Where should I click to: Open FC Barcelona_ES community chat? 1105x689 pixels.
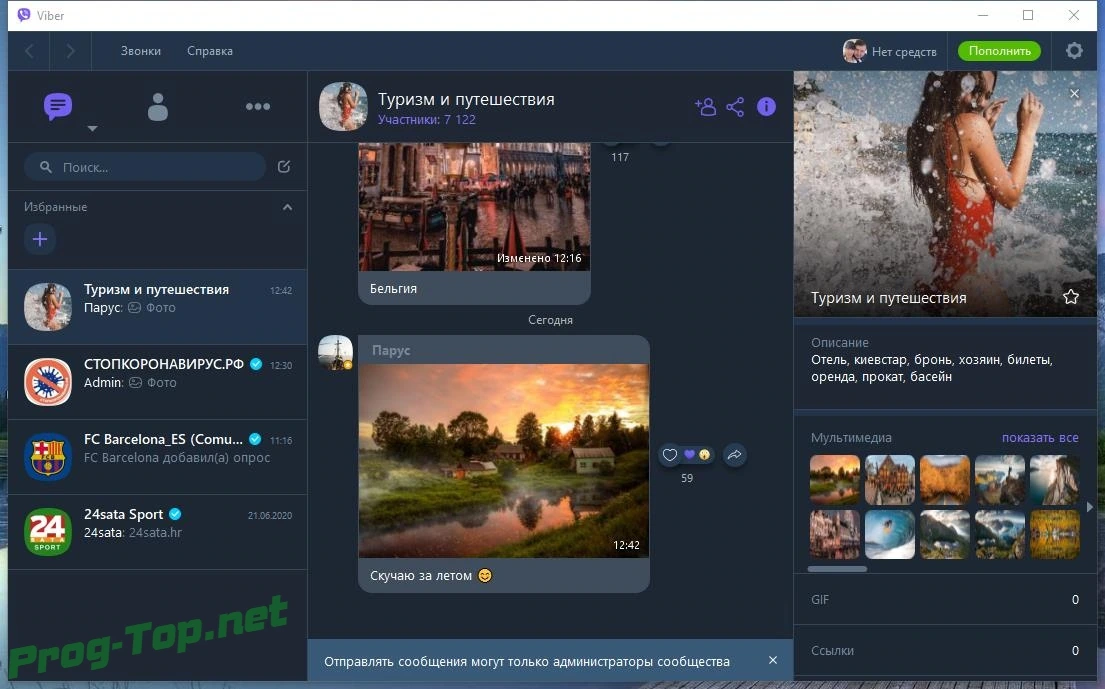click(158, 457)
